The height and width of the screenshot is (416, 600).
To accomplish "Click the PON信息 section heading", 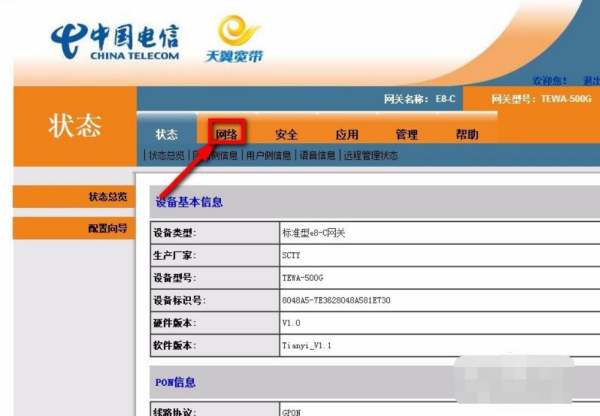I will coord(175,382).
